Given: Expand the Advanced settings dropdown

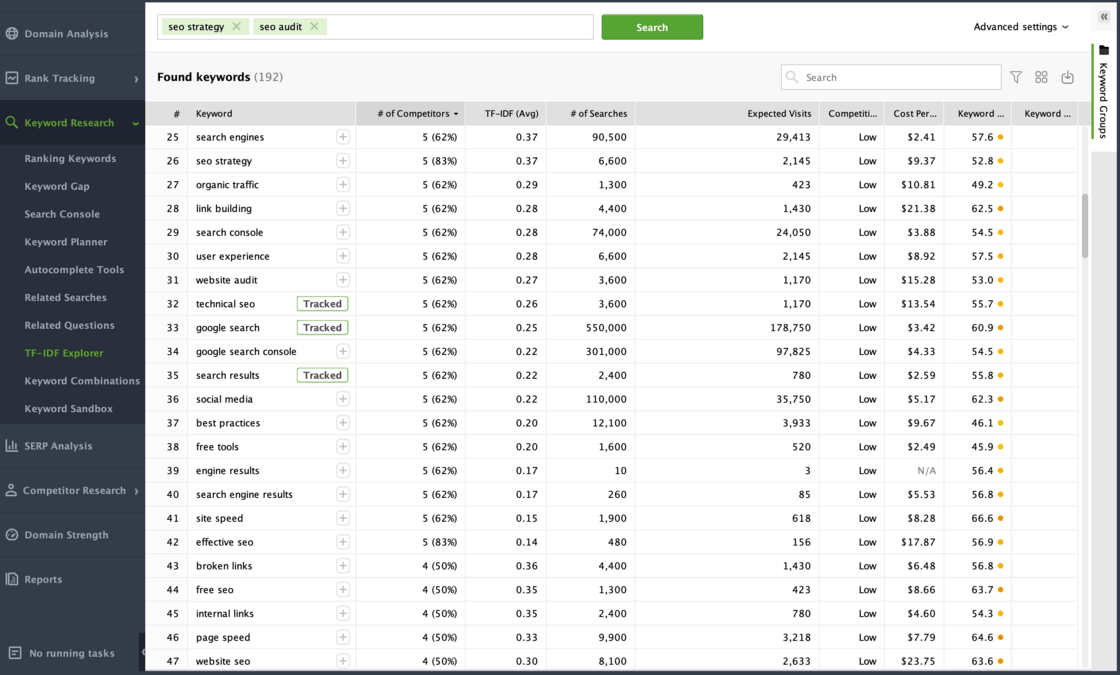Looking at the screenshot, I should (x=1021, y=27).
